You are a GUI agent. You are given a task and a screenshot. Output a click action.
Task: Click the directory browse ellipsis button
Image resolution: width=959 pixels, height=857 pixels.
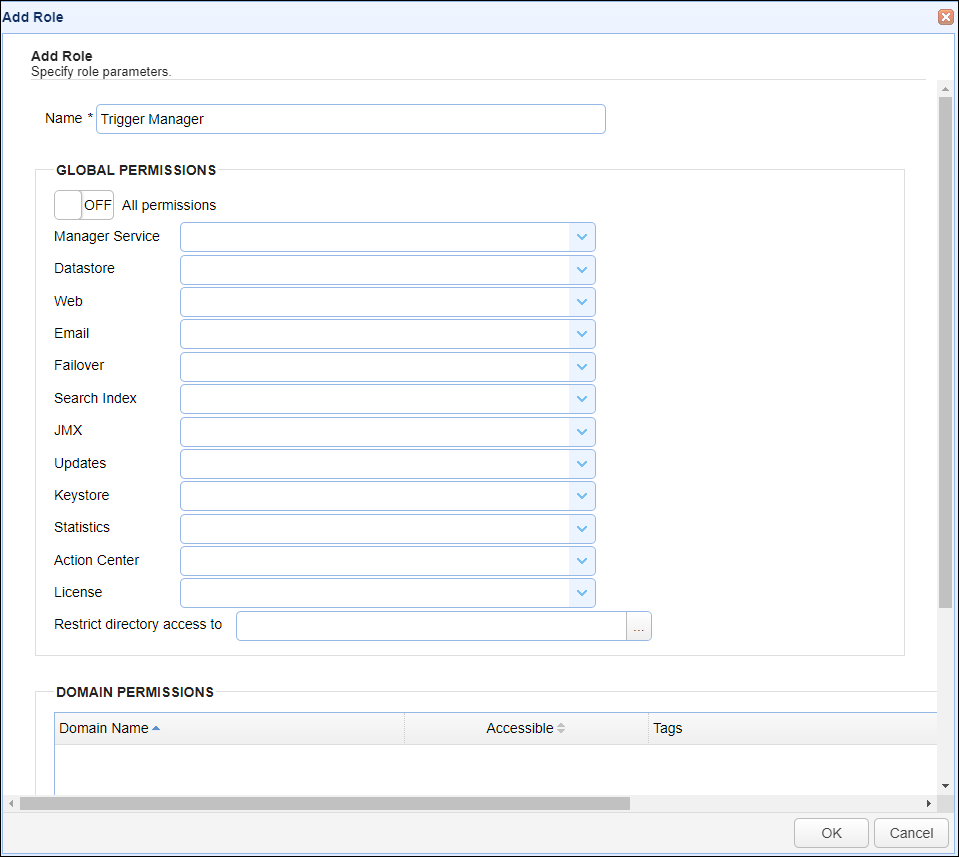click(x=639, y=626)
